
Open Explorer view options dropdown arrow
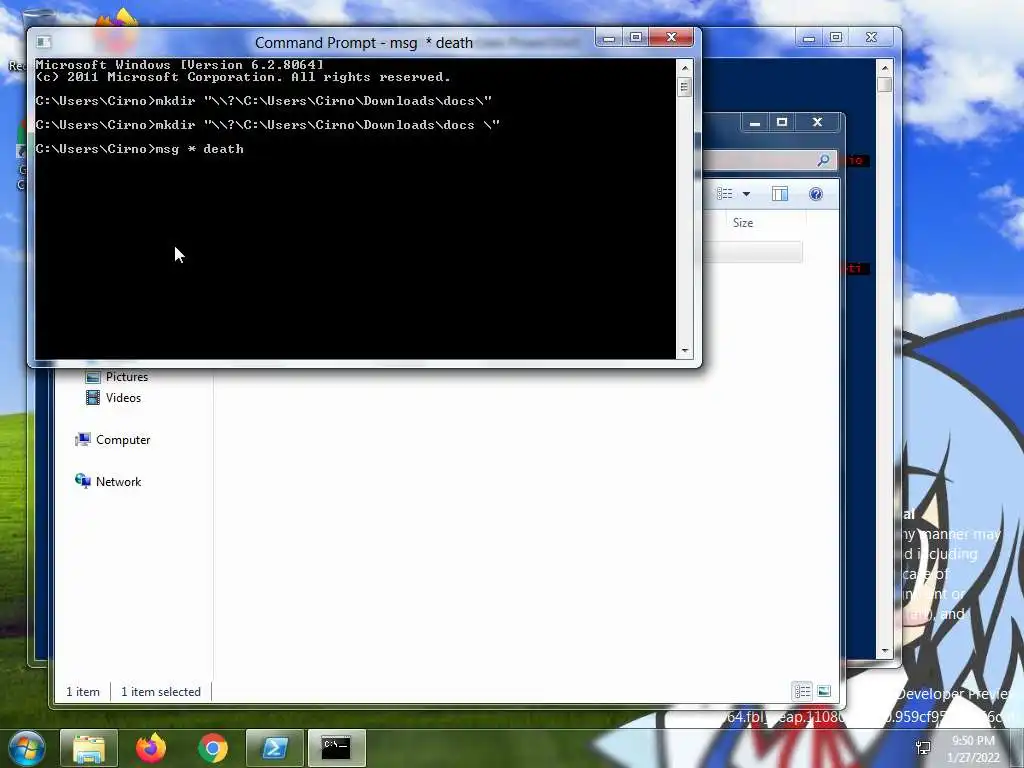[746, 194]
